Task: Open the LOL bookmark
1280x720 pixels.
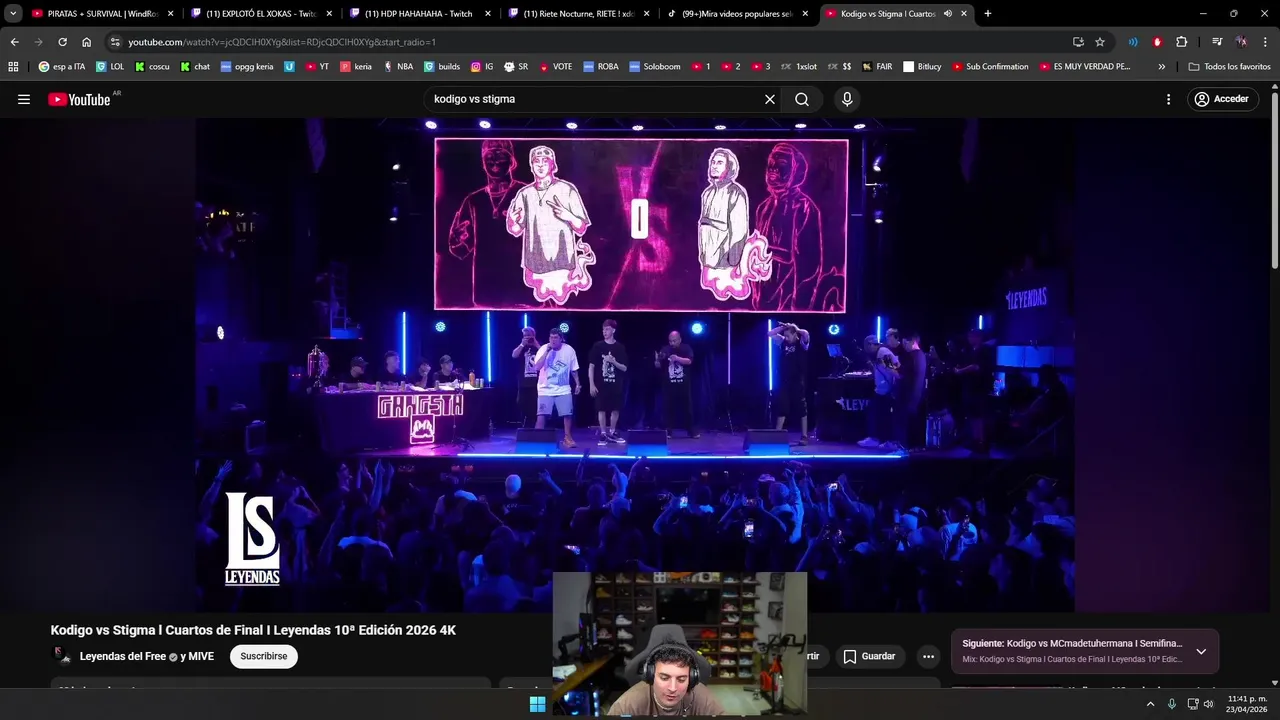Action: (x=110, y=67)
